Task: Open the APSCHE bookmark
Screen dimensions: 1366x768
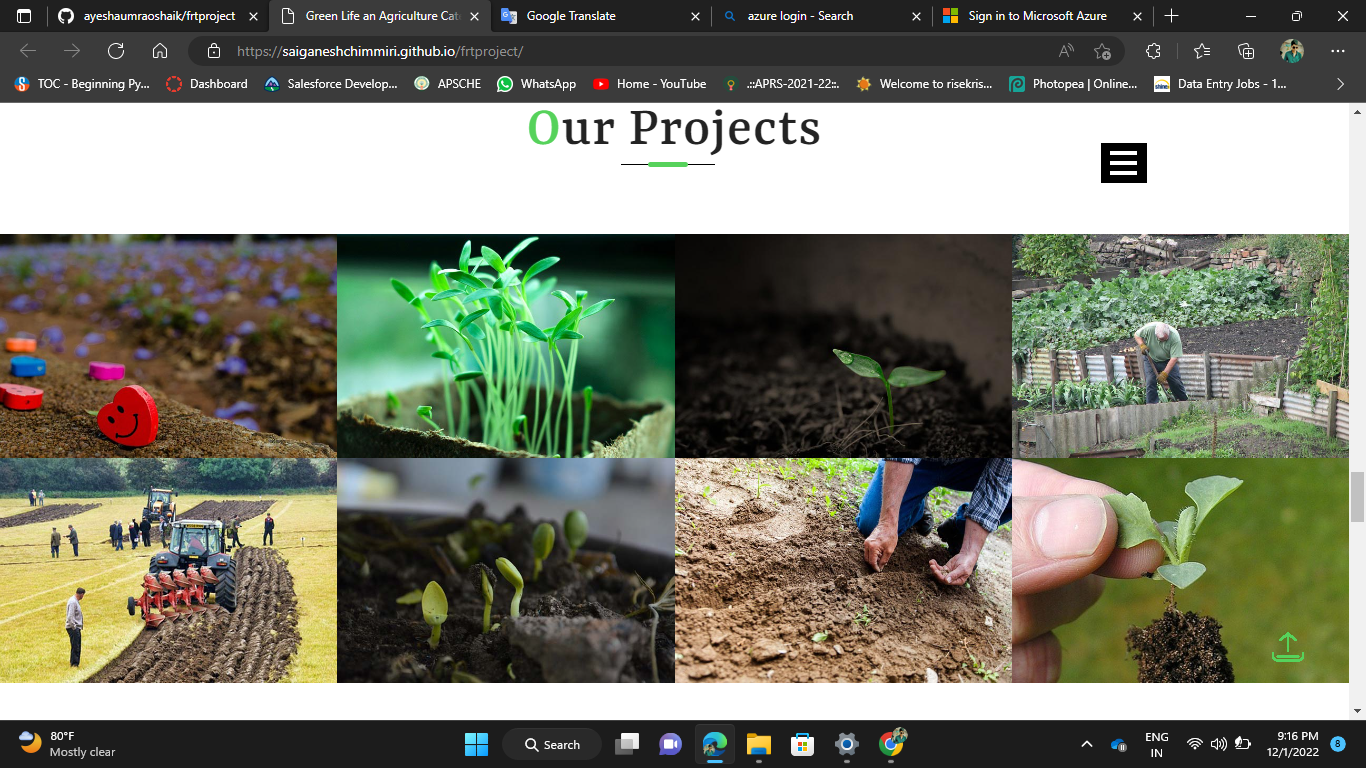Action: click(x=448, y=84)
